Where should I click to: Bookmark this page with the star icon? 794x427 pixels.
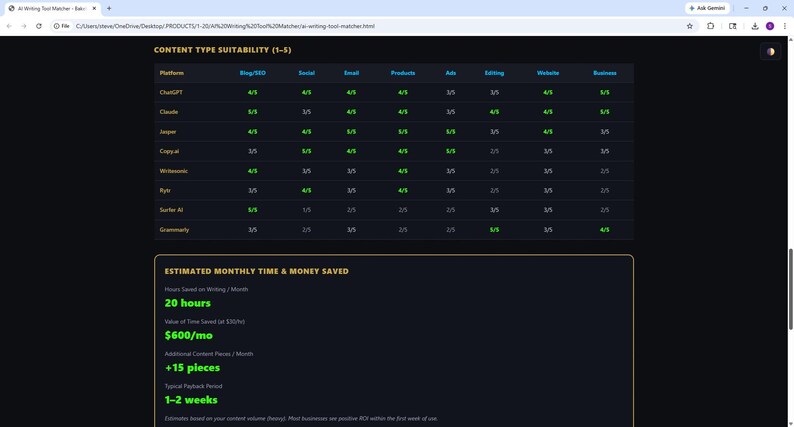[689, 26]
